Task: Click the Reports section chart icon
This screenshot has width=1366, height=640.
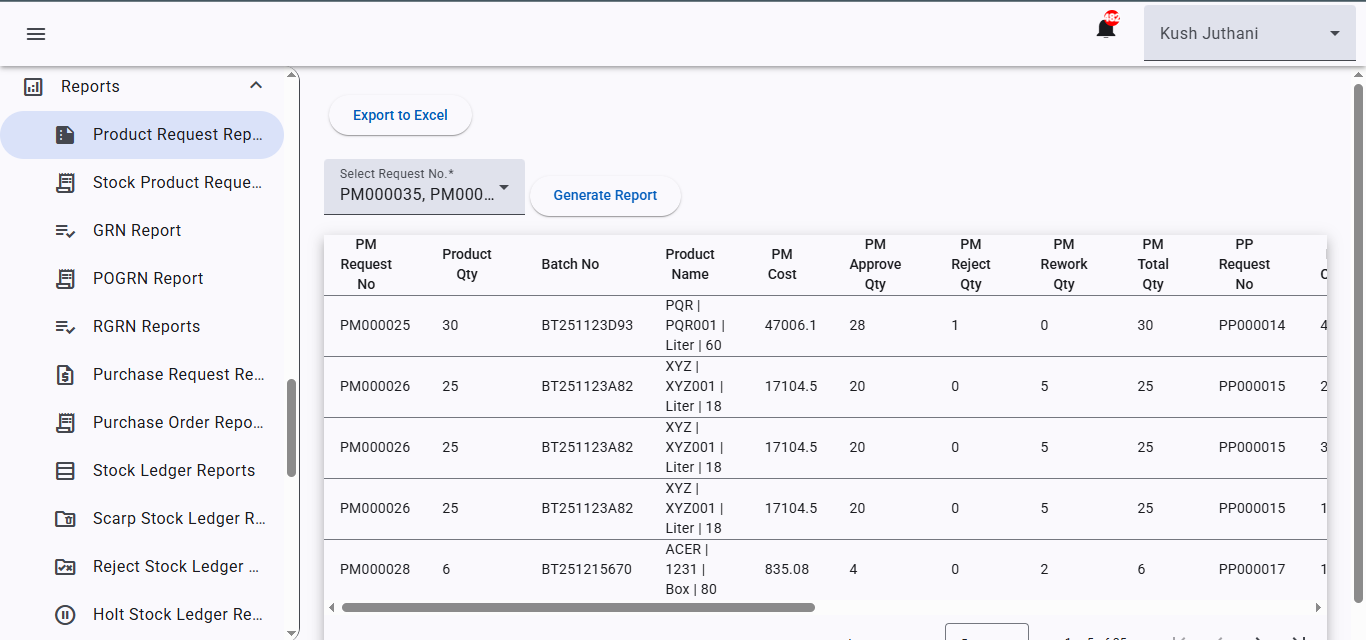Action: 33,87
